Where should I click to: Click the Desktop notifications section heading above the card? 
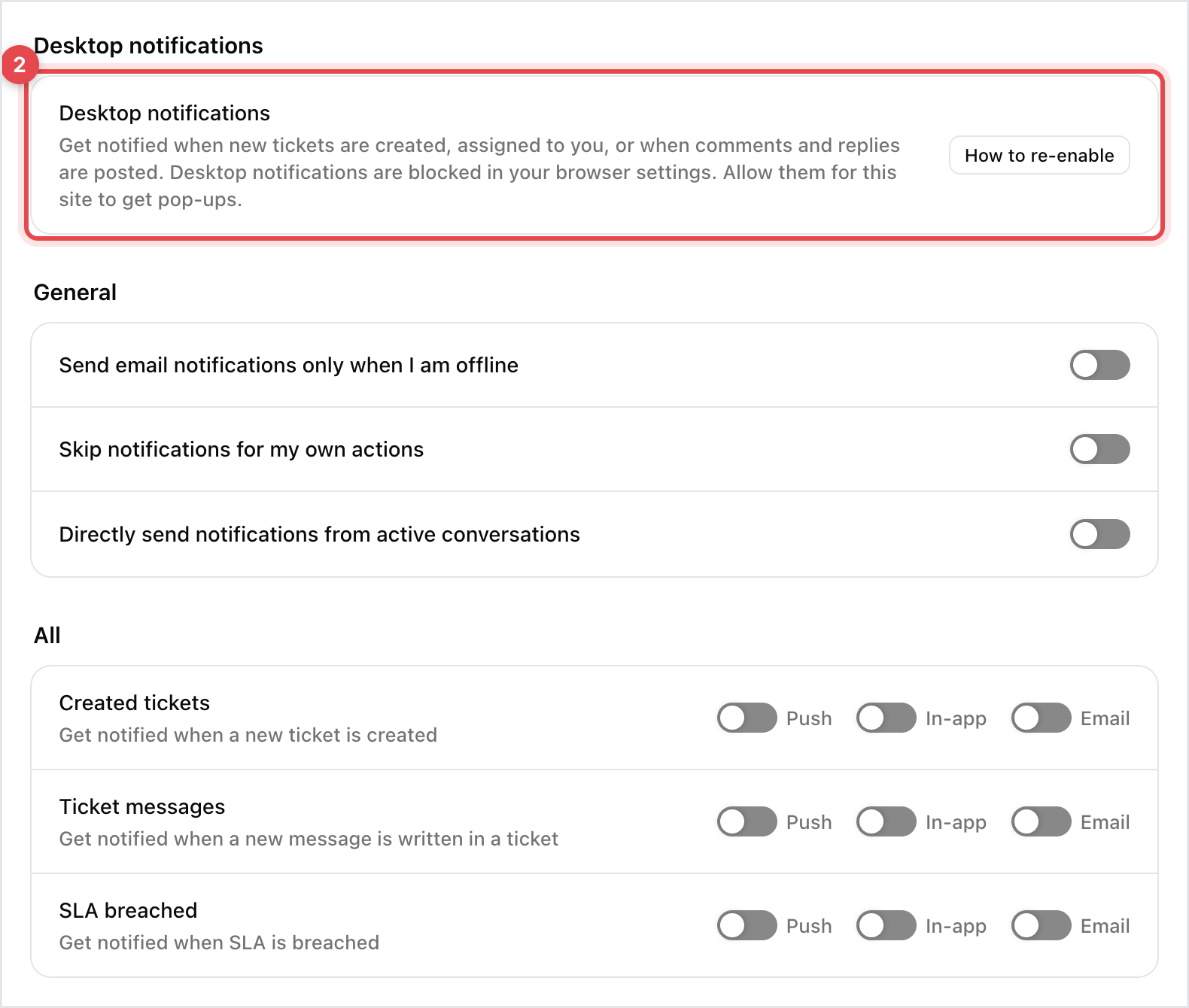(x=149, y=46)
